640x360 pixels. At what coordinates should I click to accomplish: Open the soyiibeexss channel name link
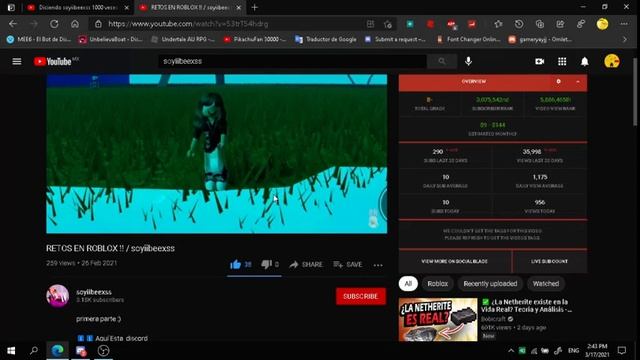click(x=94, y=292)
